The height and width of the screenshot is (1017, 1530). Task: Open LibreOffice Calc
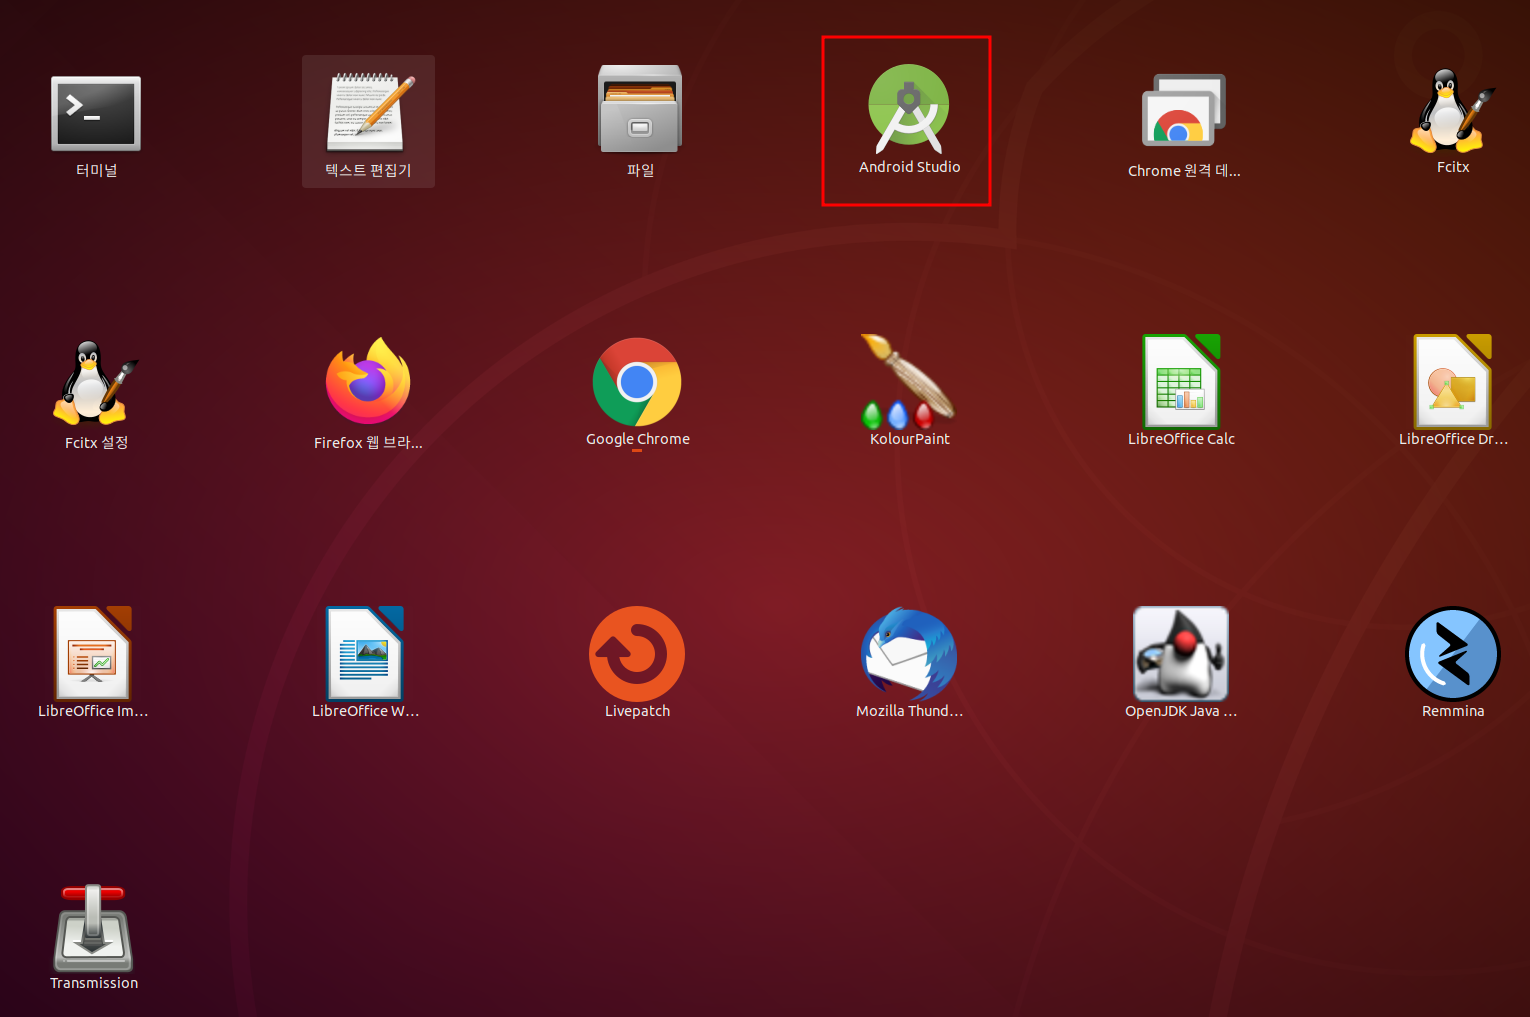[1181, 381]
